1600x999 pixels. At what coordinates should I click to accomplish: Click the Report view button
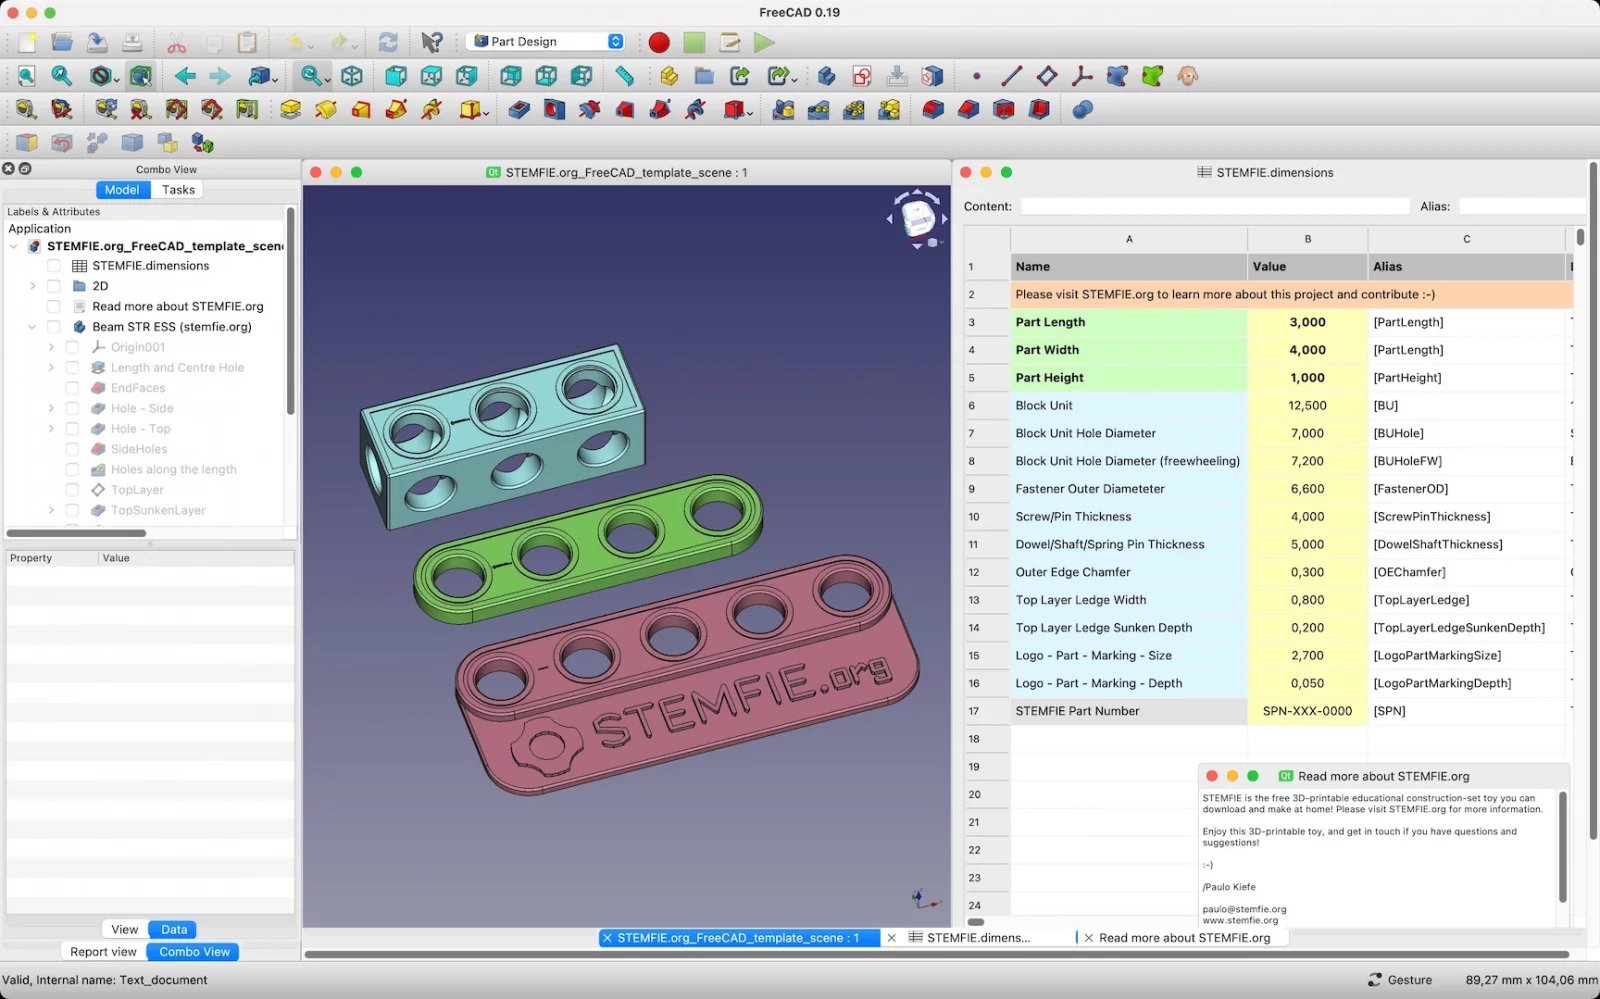pyautogui.click(x=103, y=952)
